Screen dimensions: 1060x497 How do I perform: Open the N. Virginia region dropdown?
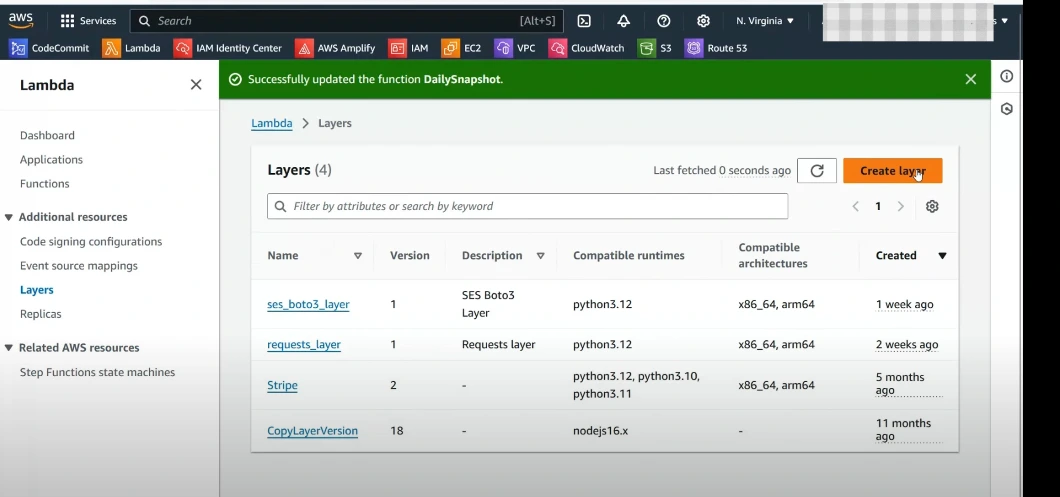coord(765,21)
